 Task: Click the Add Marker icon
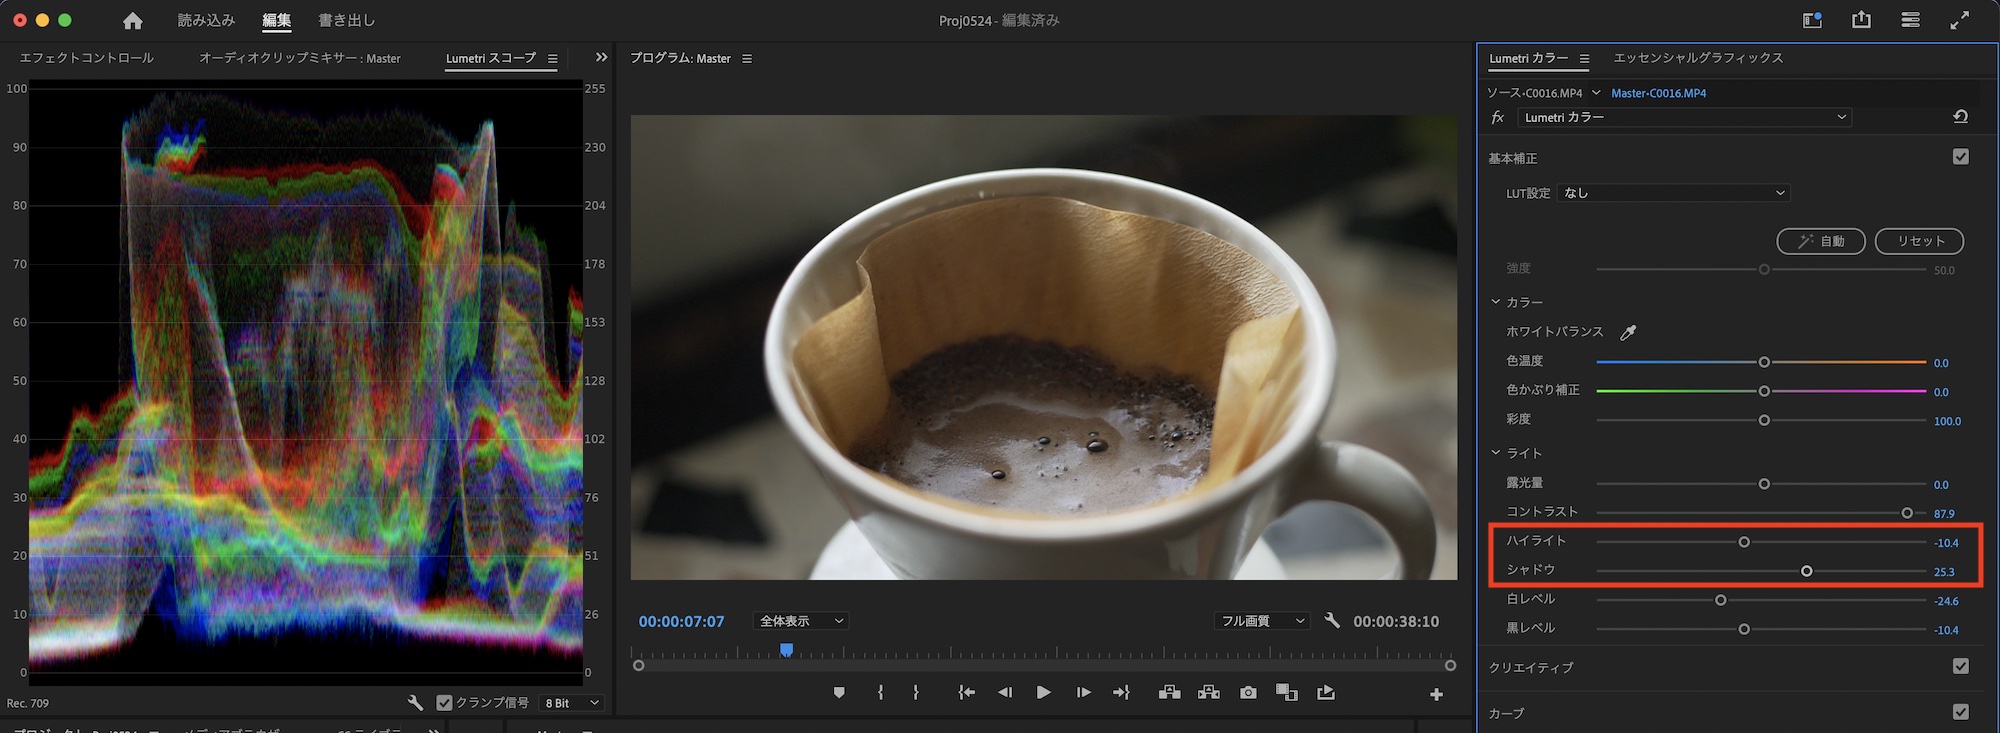click(x=839, y=693)
